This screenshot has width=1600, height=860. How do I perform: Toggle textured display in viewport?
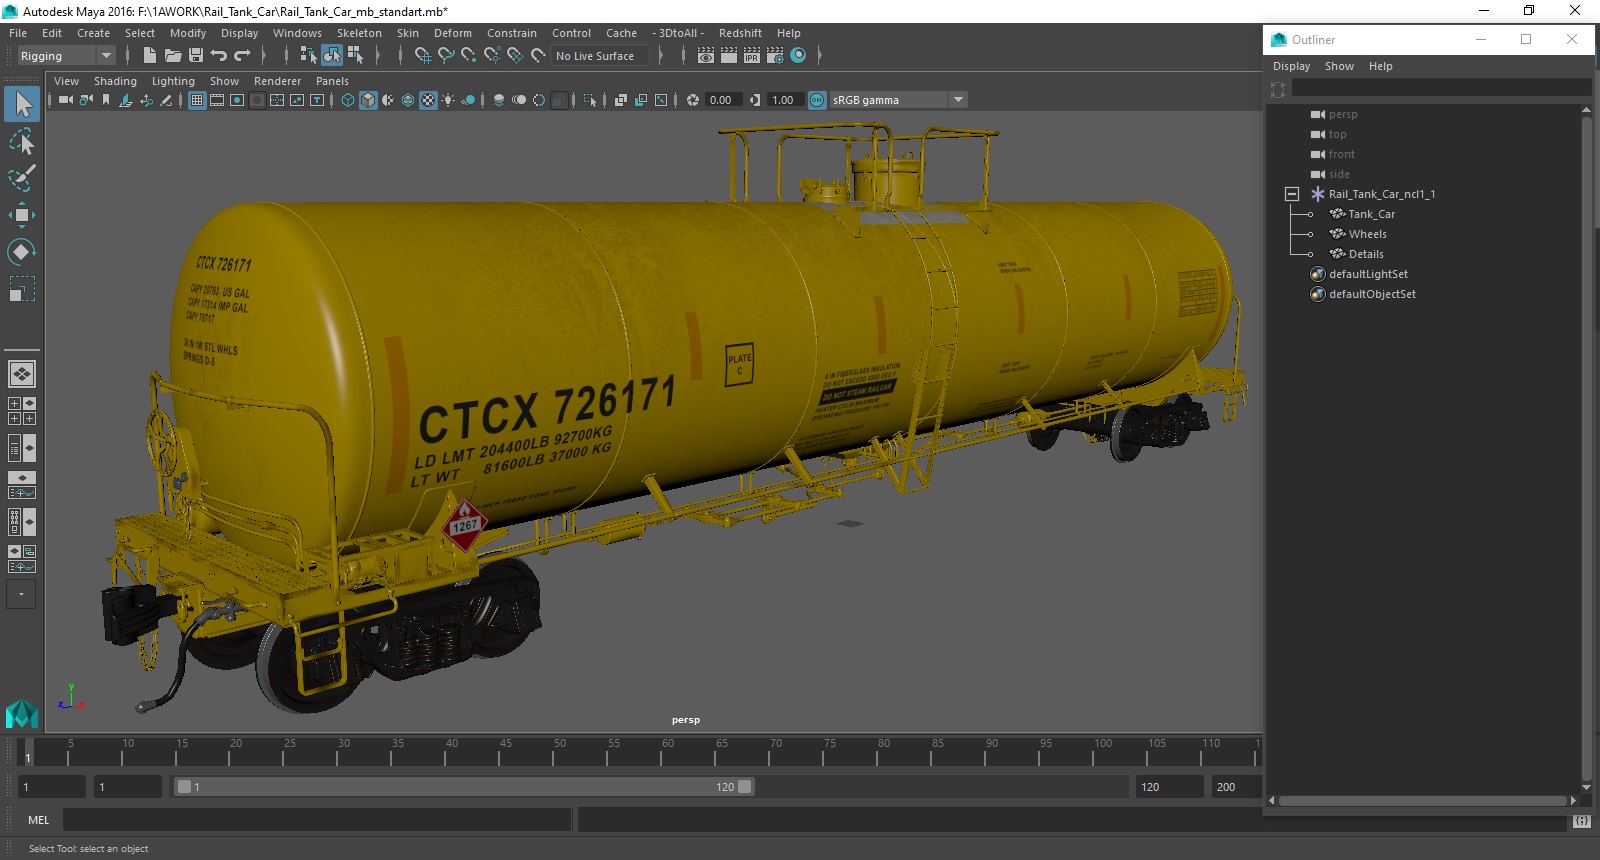coord(428,100)
